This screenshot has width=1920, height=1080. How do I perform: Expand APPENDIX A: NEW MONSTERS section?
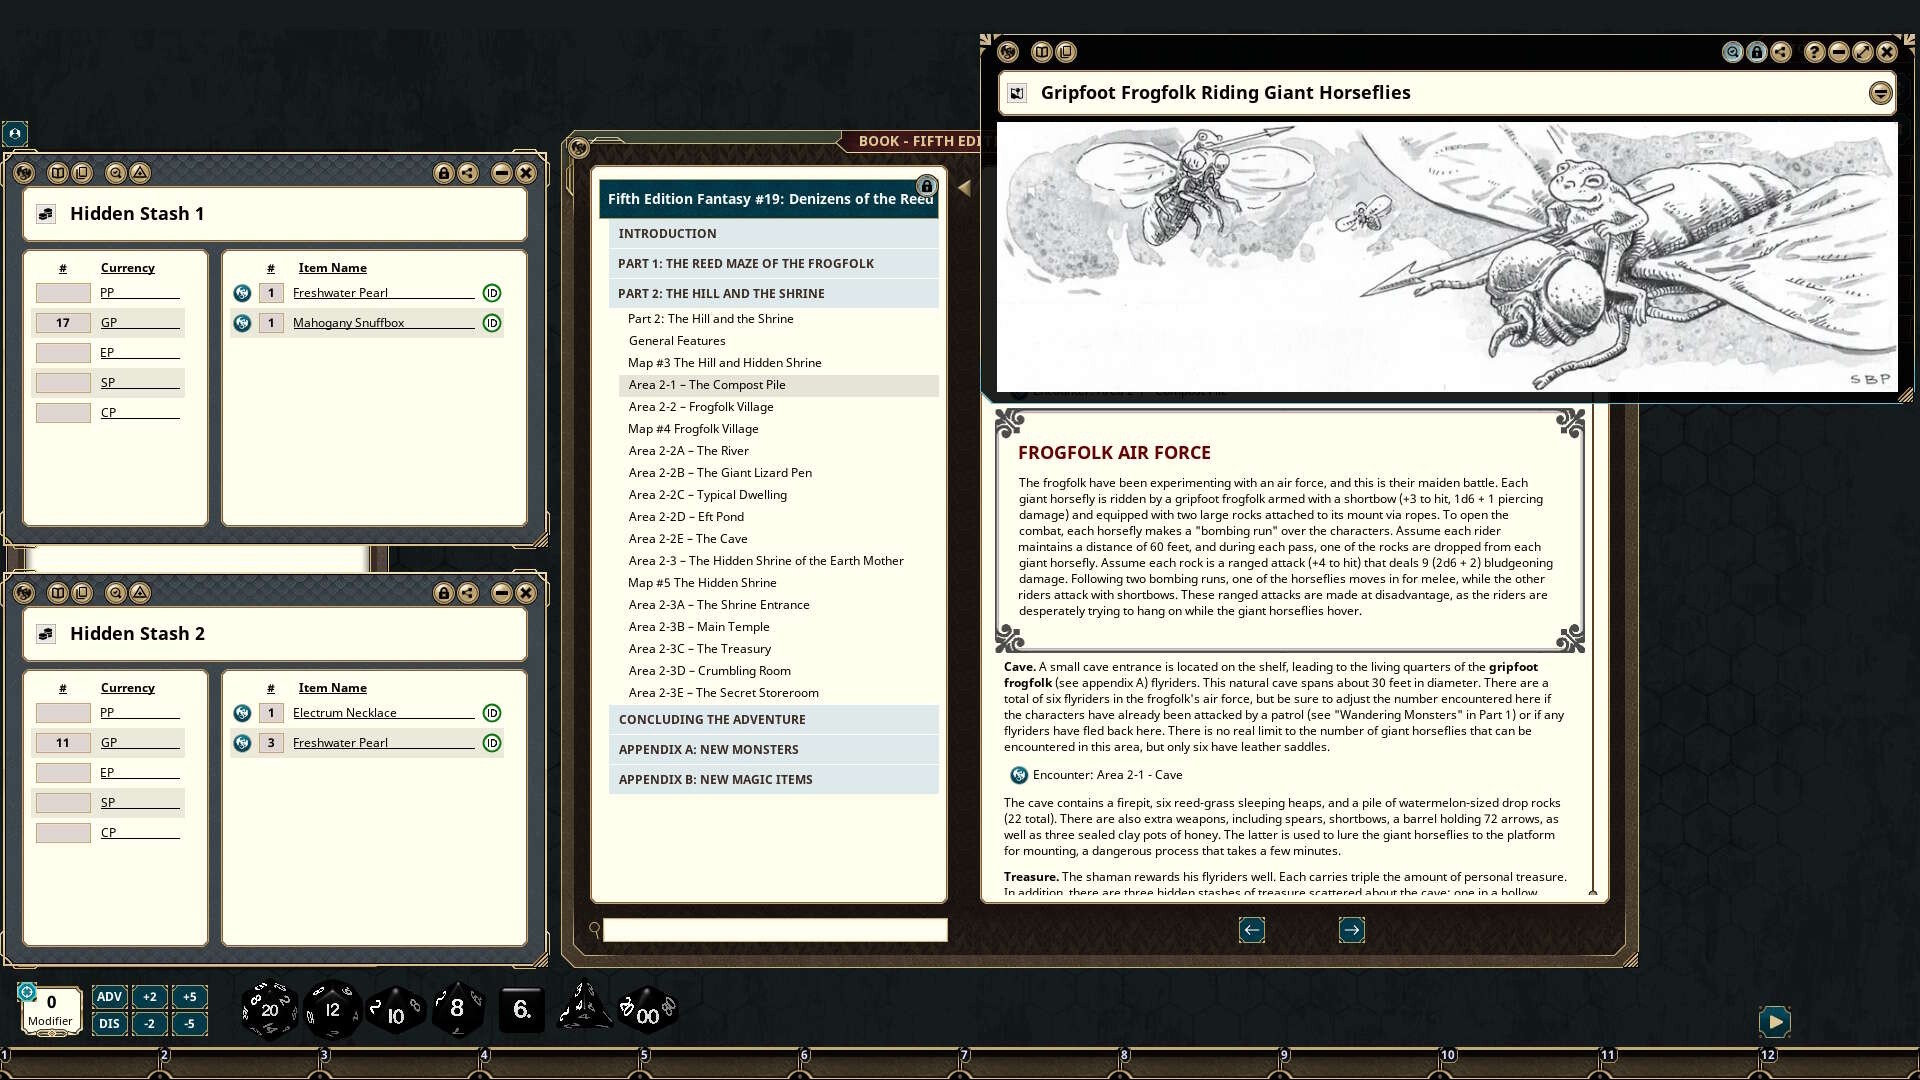(707, 749)
